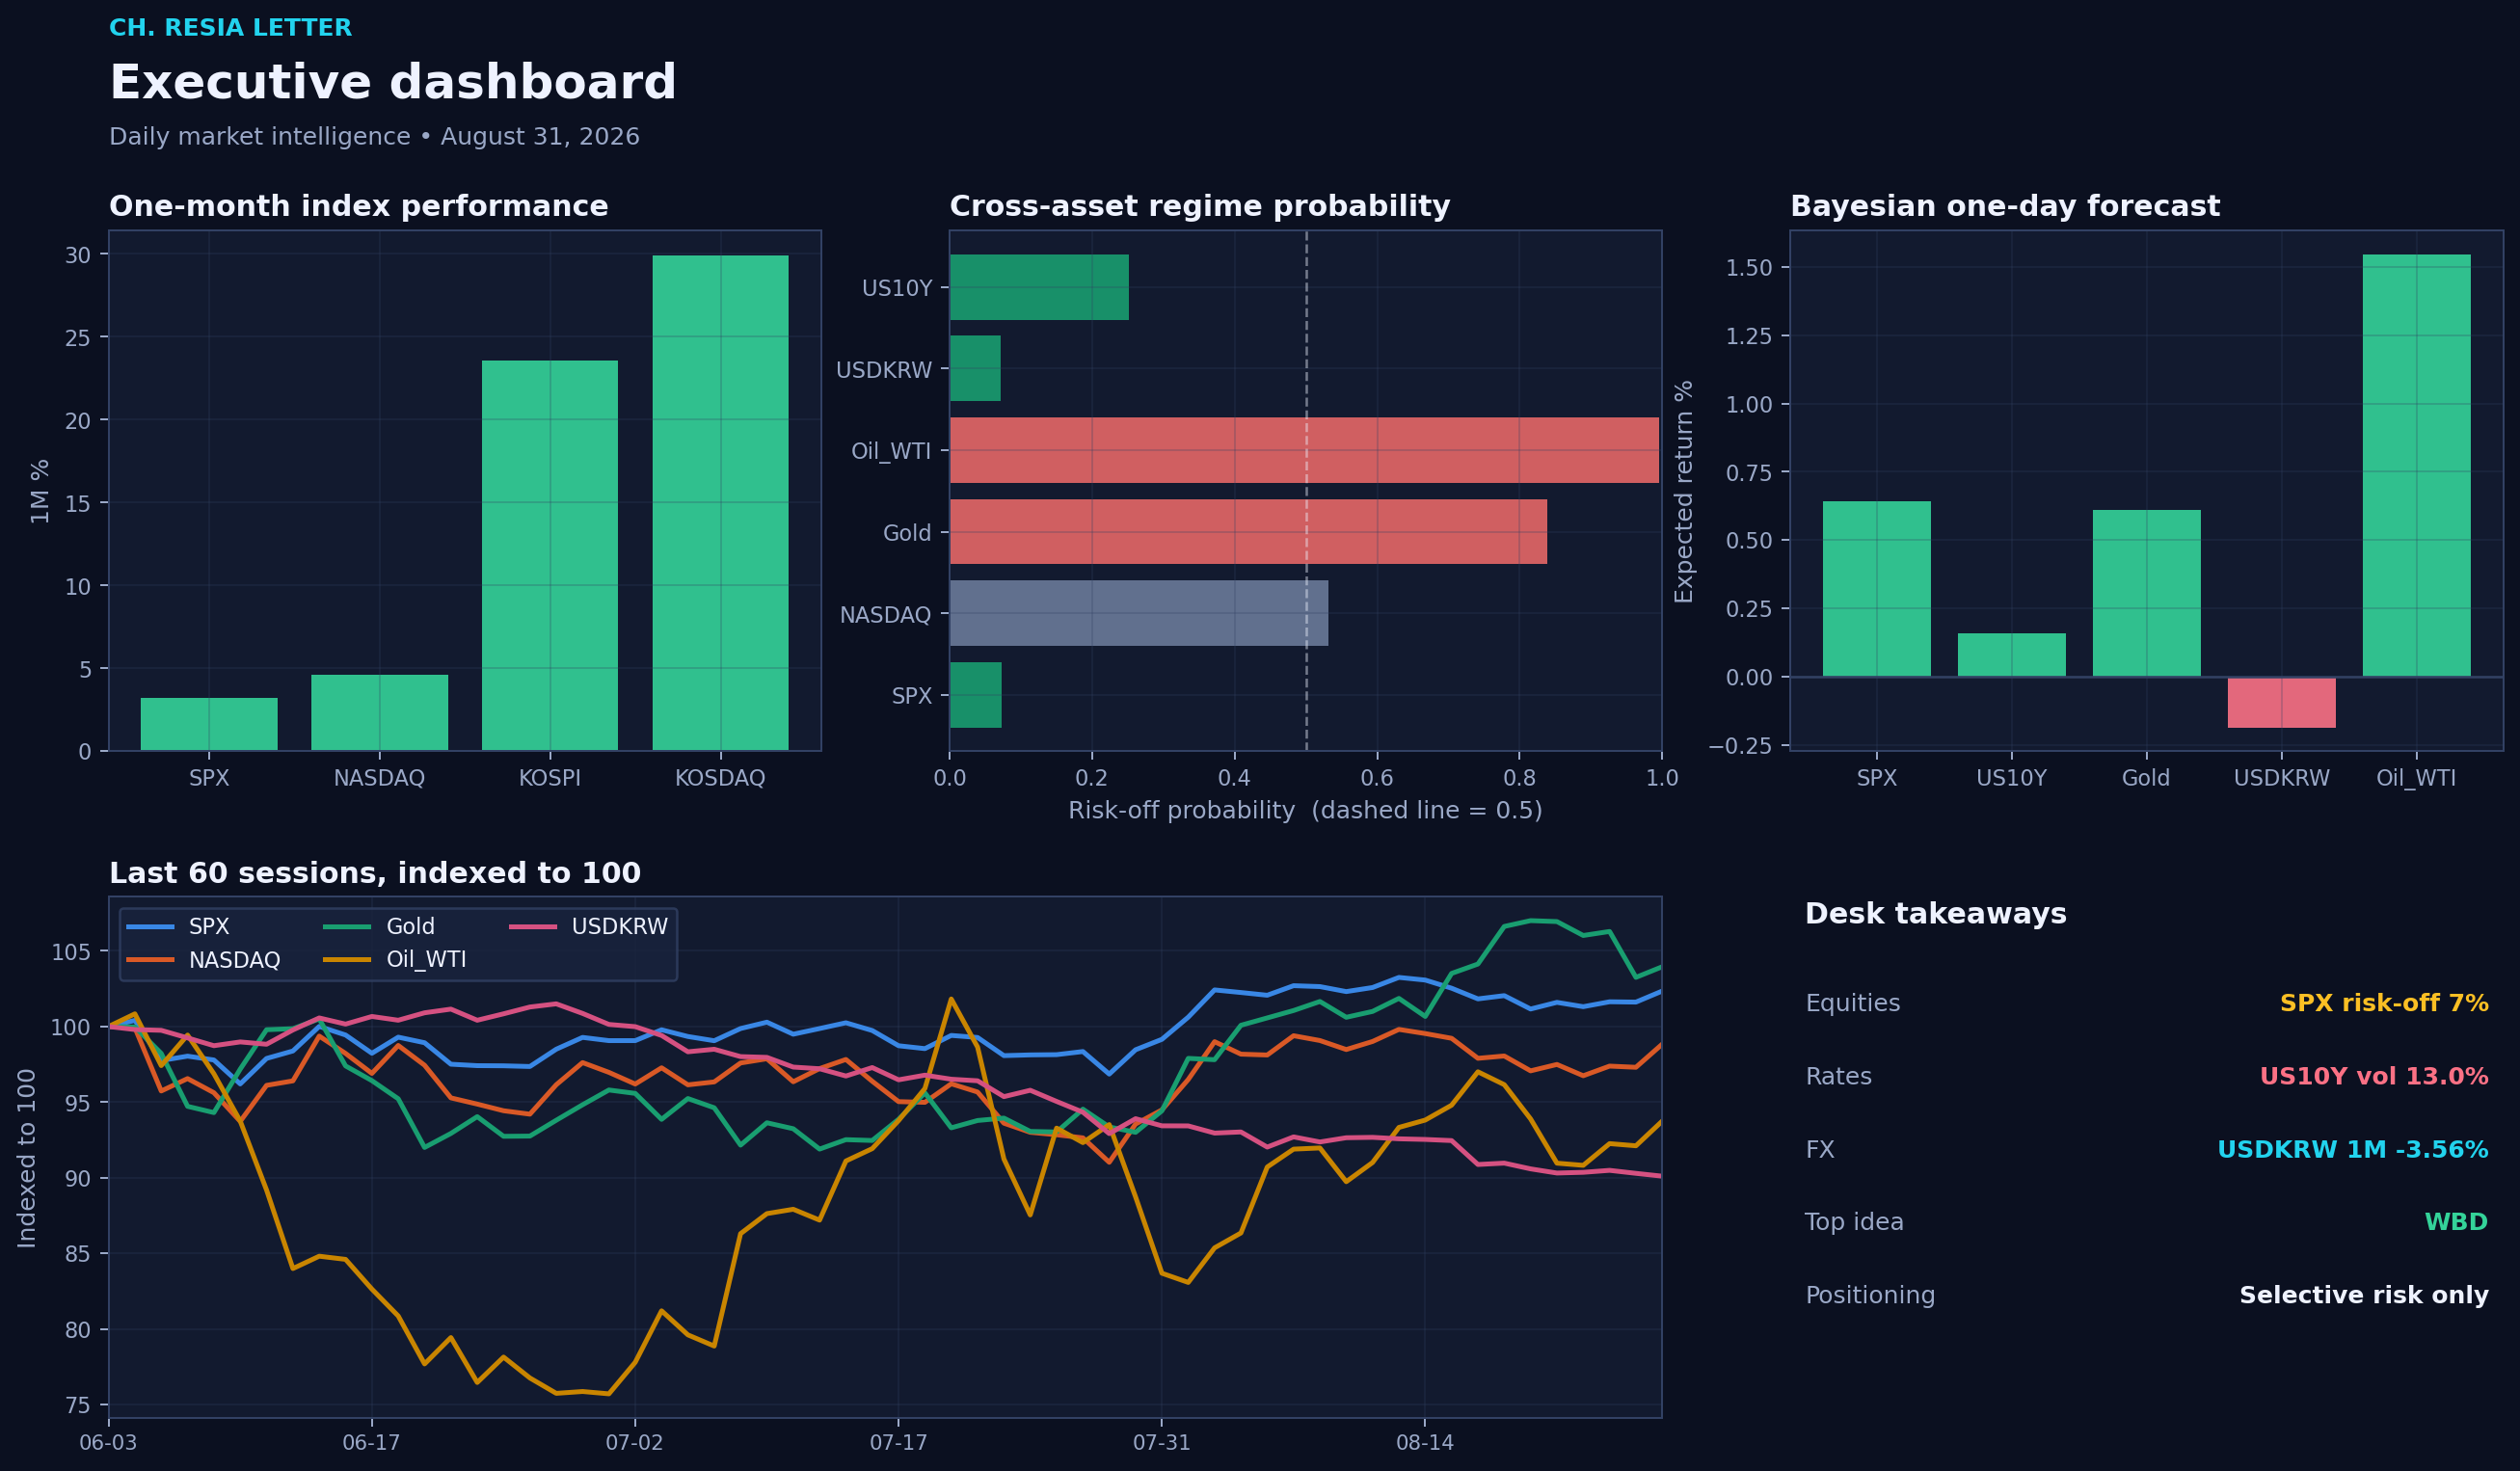Click the KOSDAQ bar in one-month performance chart
The image size is (2520, 1471).
[x=720, y=503]
